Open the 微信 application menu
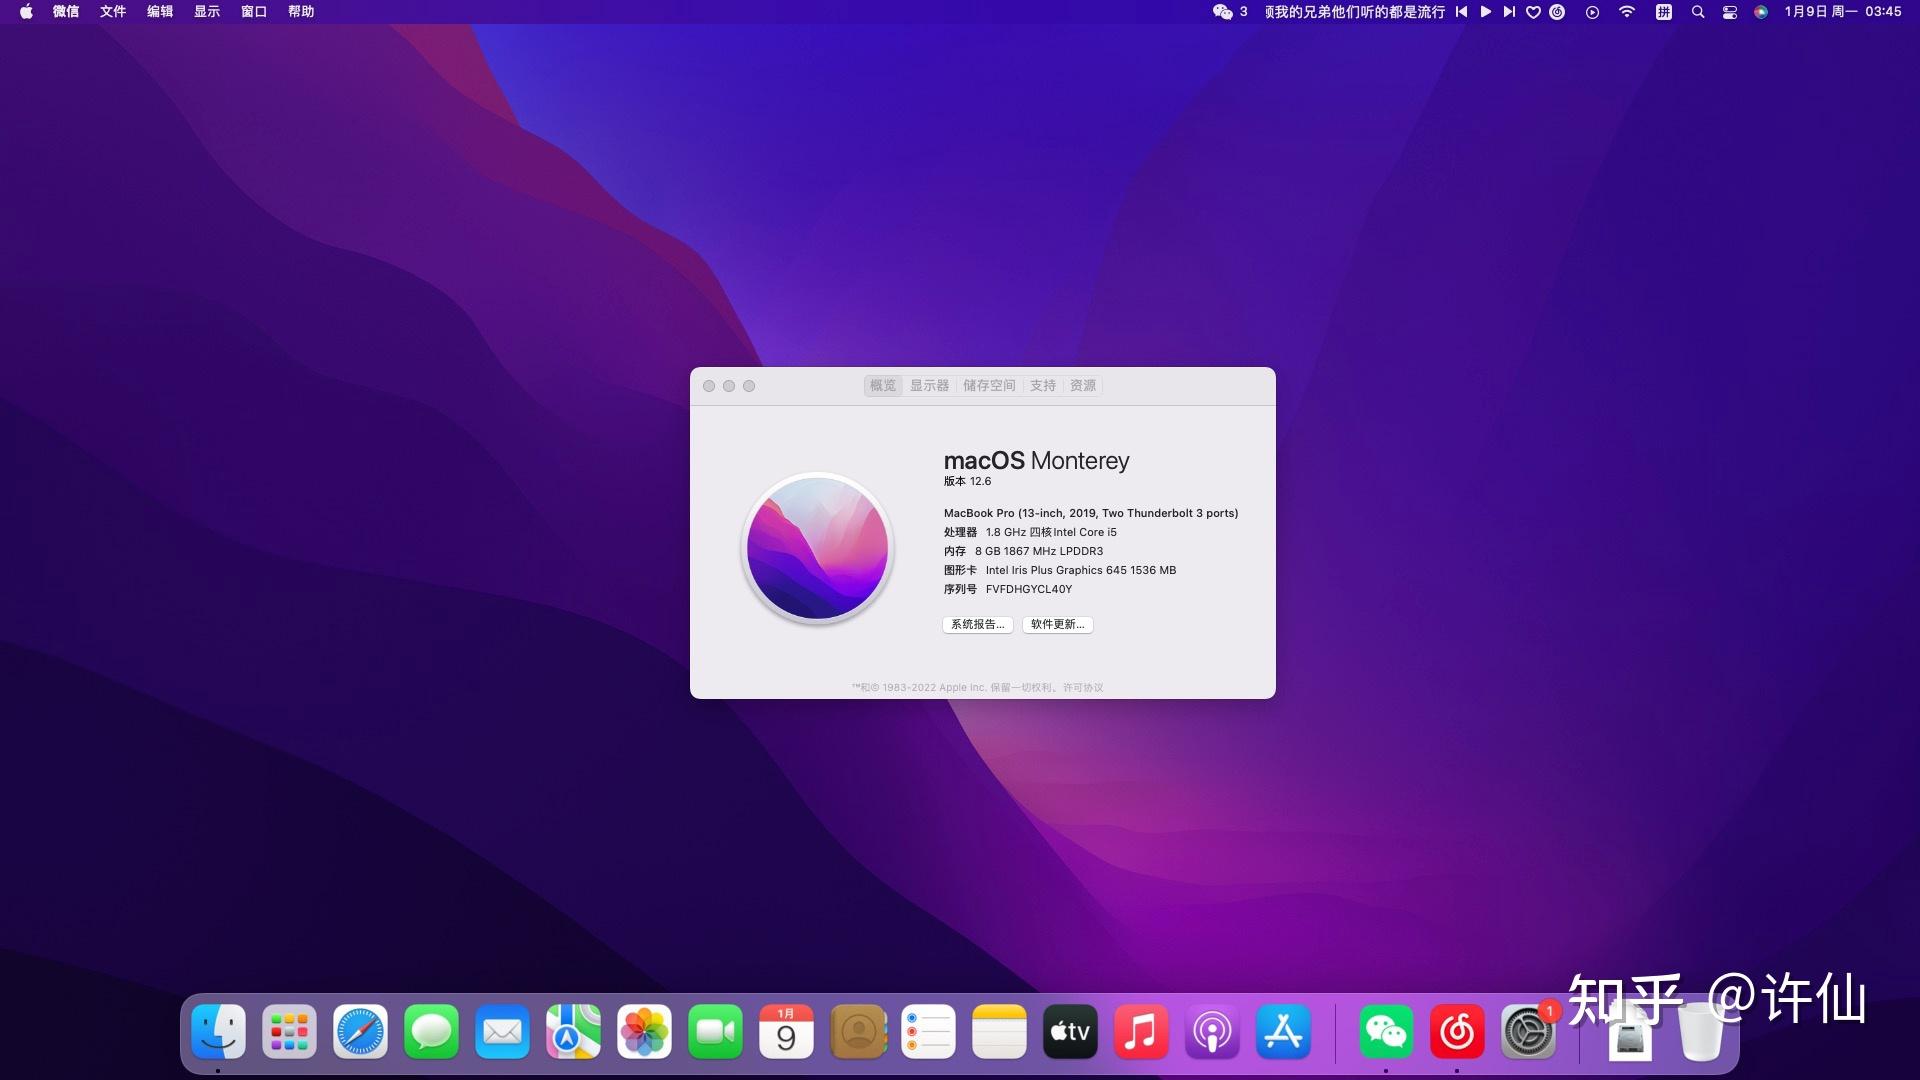Viewport: 1920px width, 1080px height. [x=66, y=12]
